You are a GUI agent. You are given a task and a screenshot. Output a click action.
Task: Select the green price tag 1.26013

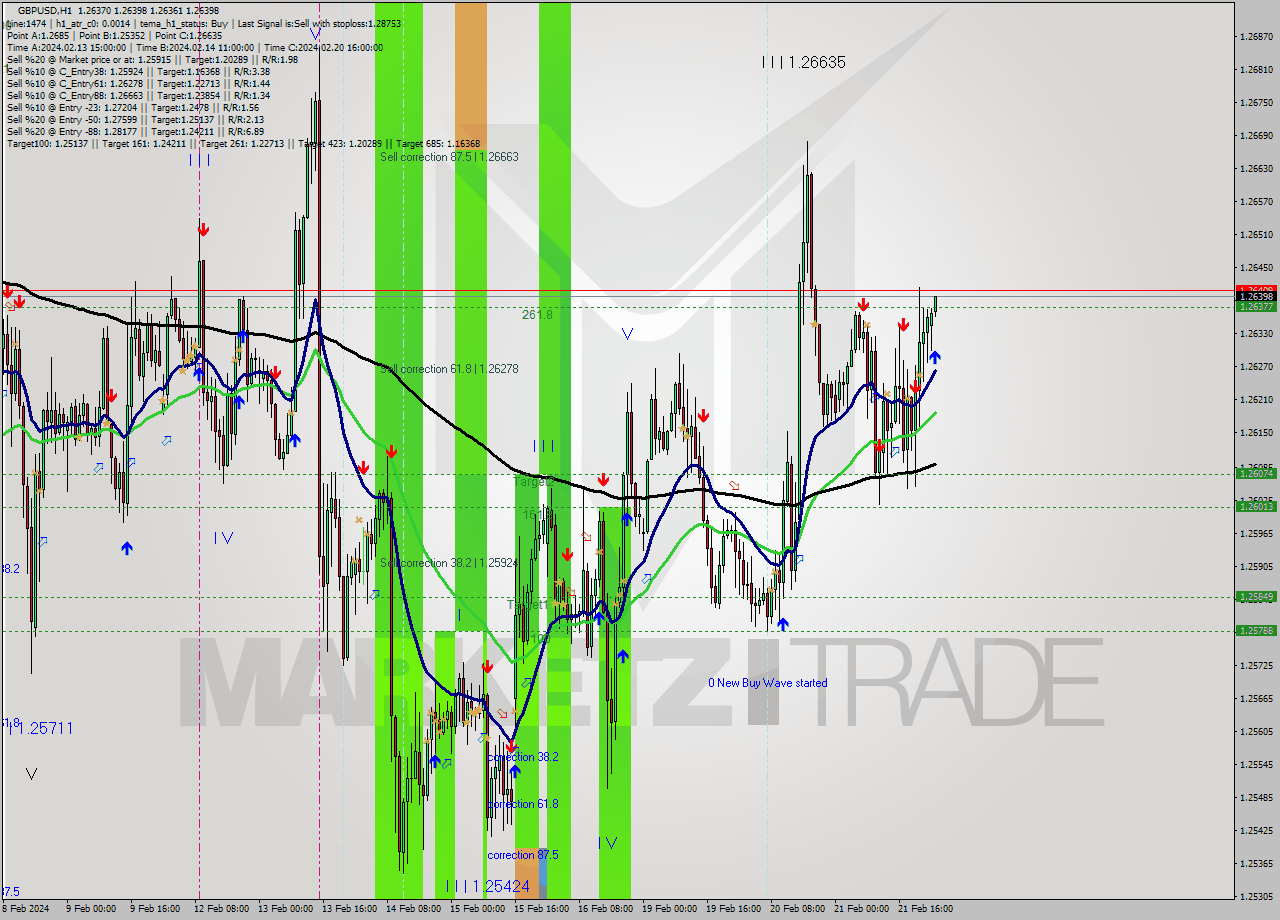tap(1256, 507)
